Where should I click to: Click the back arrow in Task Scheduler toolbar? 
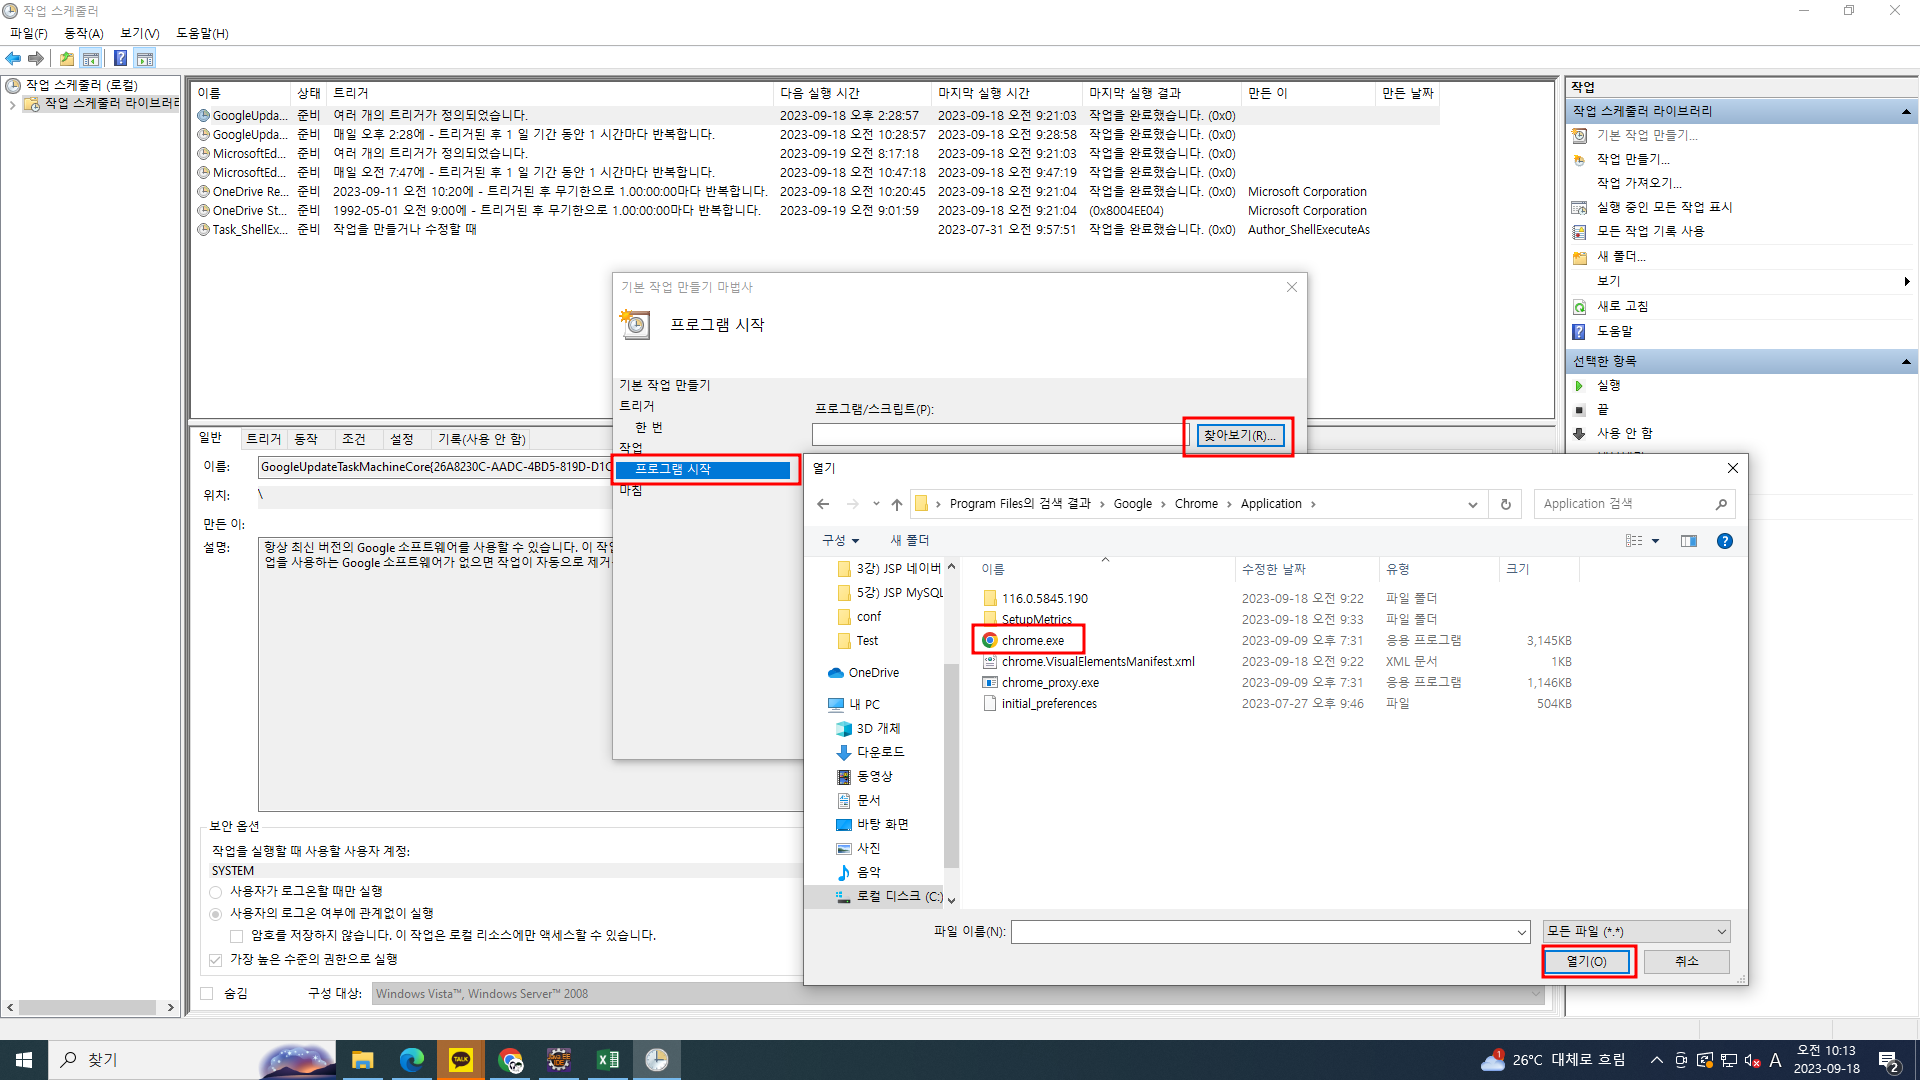point(13,58)
